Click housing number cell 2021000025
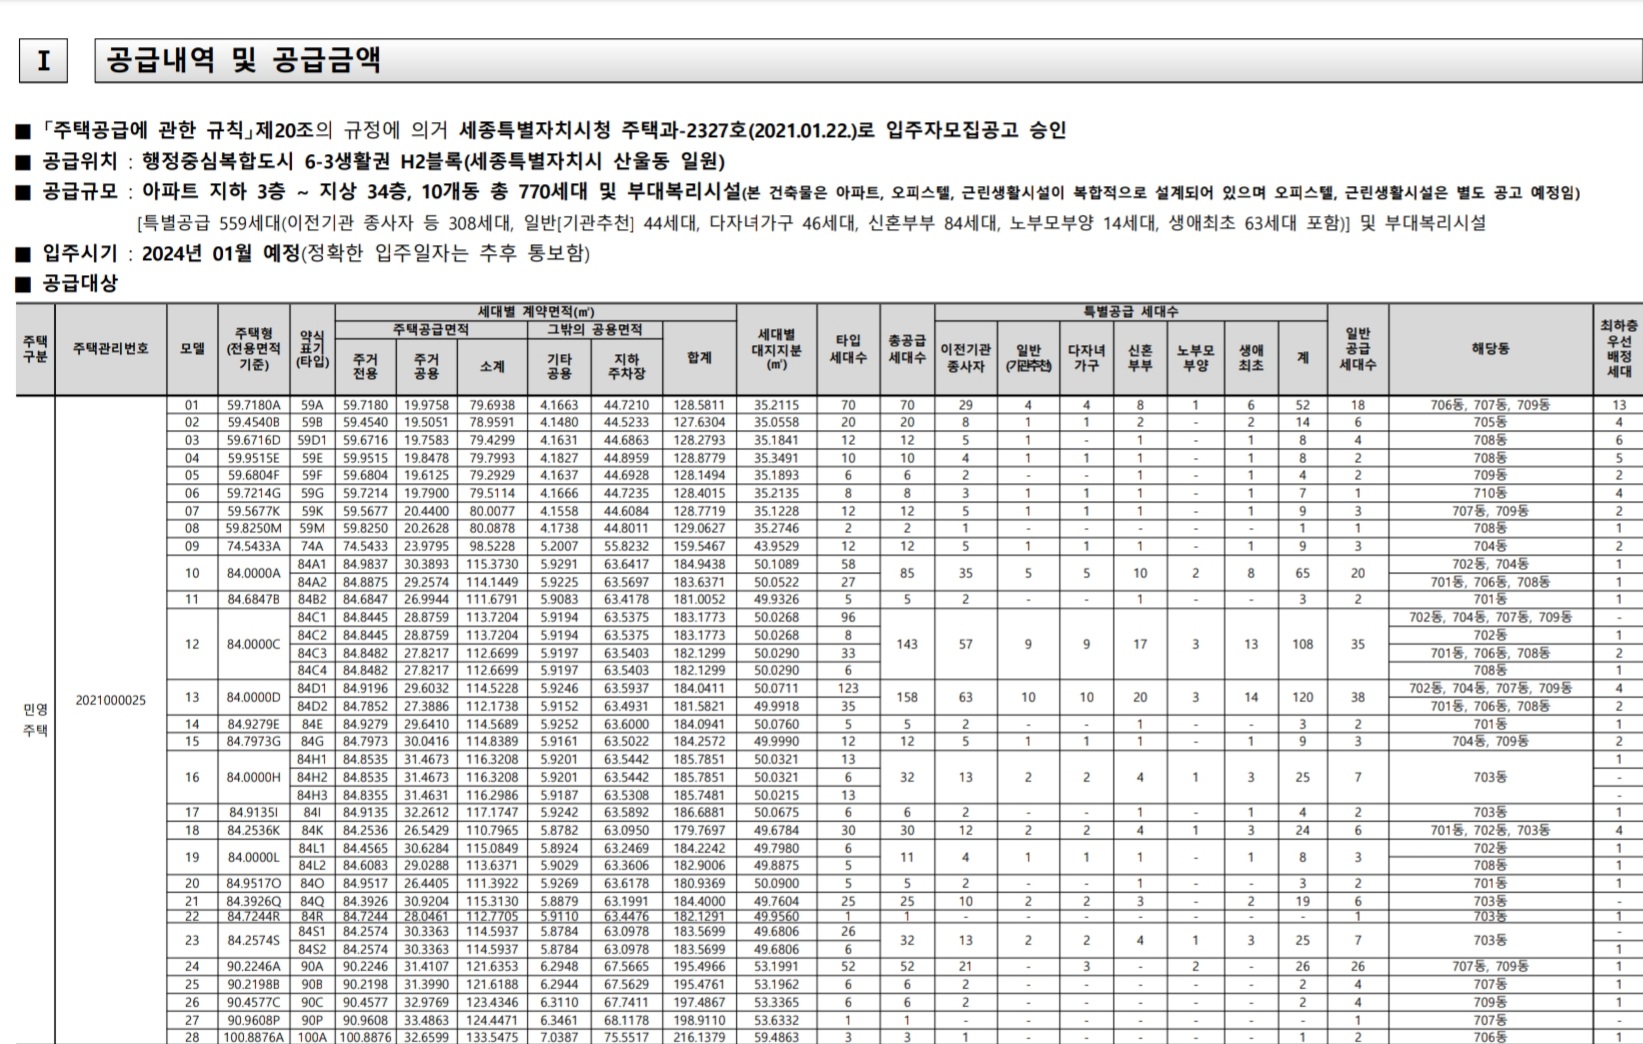Screen dimensions: 1643x1044 111,700
